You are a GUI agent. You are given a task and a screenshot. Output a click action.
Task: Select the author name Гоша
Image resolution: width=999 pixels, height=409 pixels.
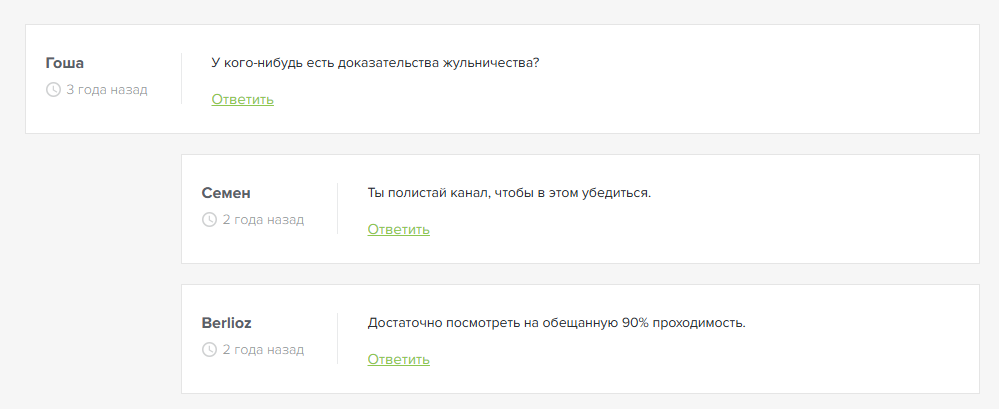tap(65, 64)
